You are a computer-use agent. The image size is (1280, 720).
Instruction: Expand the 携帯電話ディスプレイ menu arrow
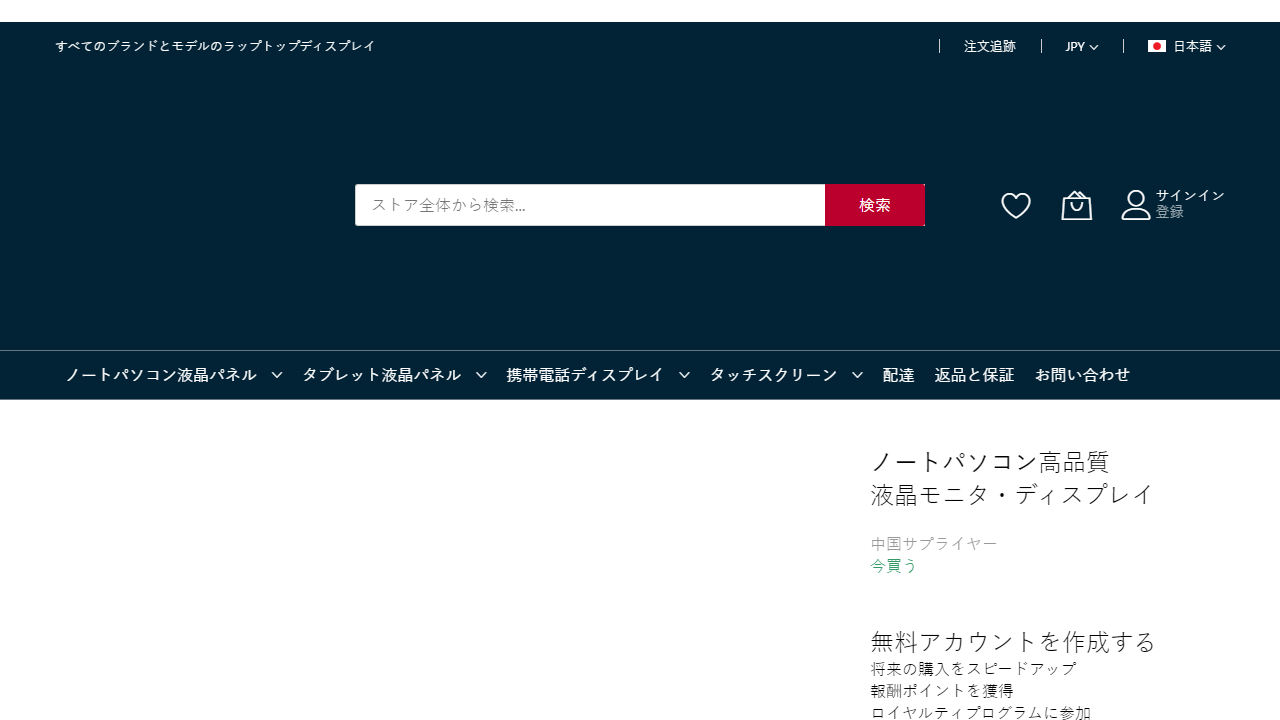[x=684, y=375]
